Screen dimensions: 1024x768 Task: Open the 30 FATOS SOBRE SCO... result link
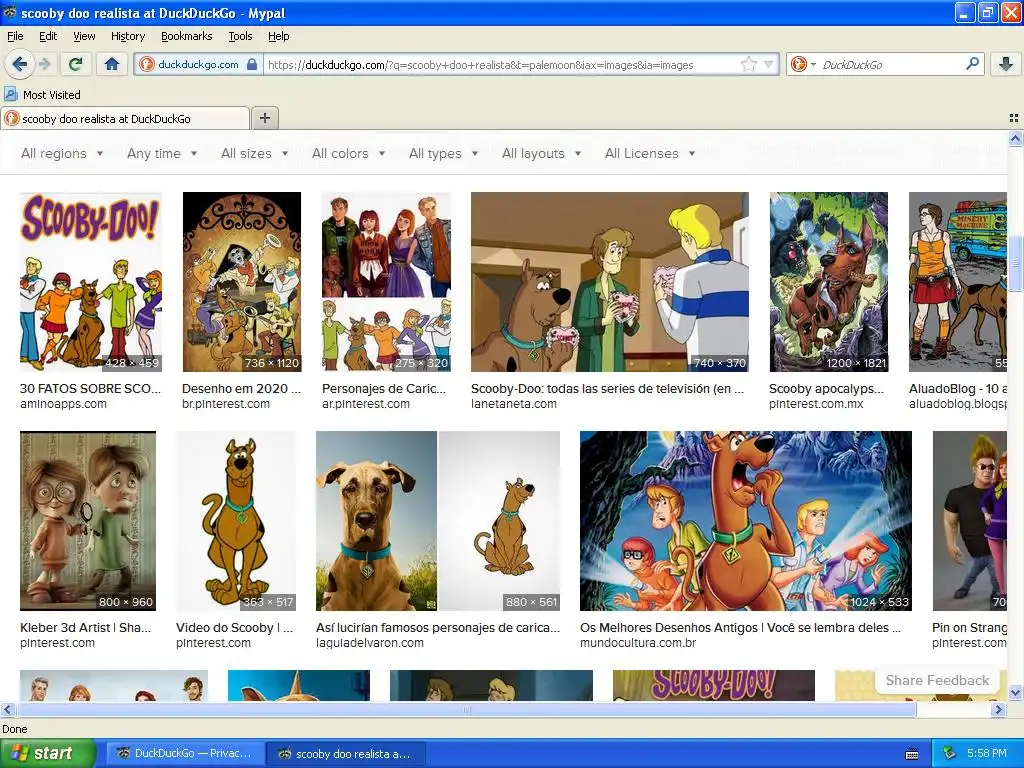90,389
